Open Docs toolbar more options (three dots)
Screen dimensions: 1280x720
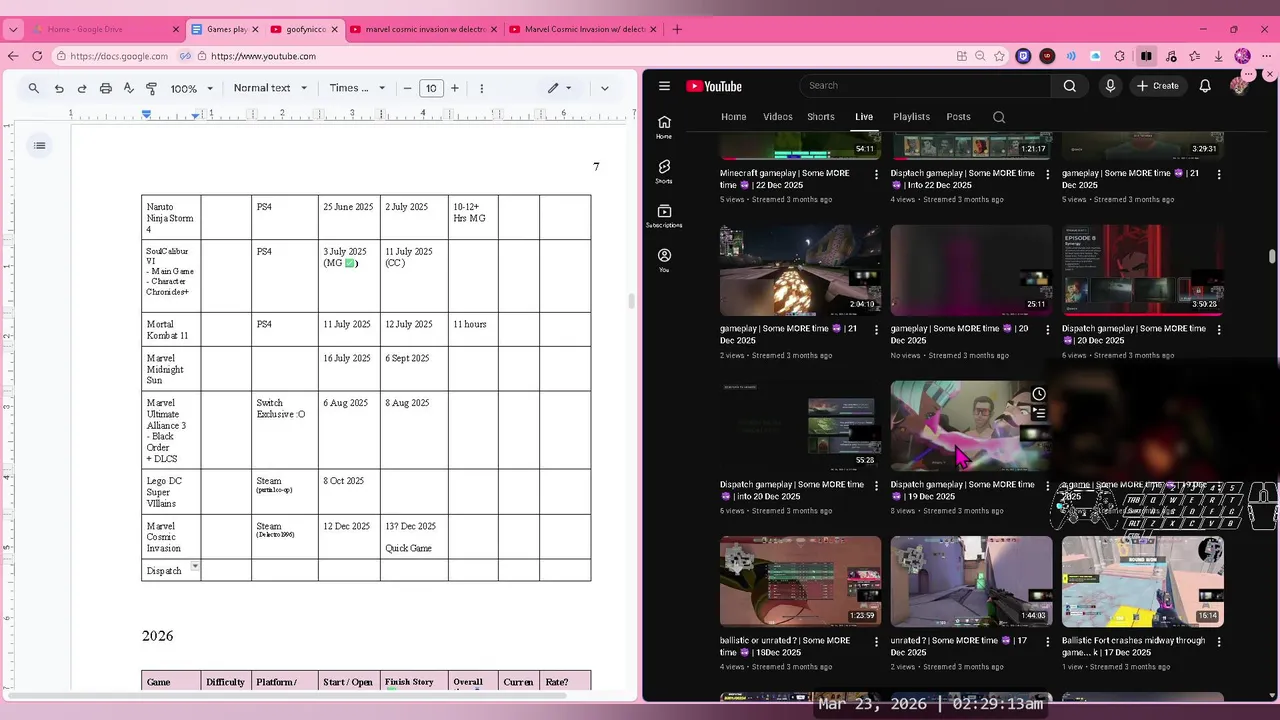pyautogui.click(x=481, y=88)
